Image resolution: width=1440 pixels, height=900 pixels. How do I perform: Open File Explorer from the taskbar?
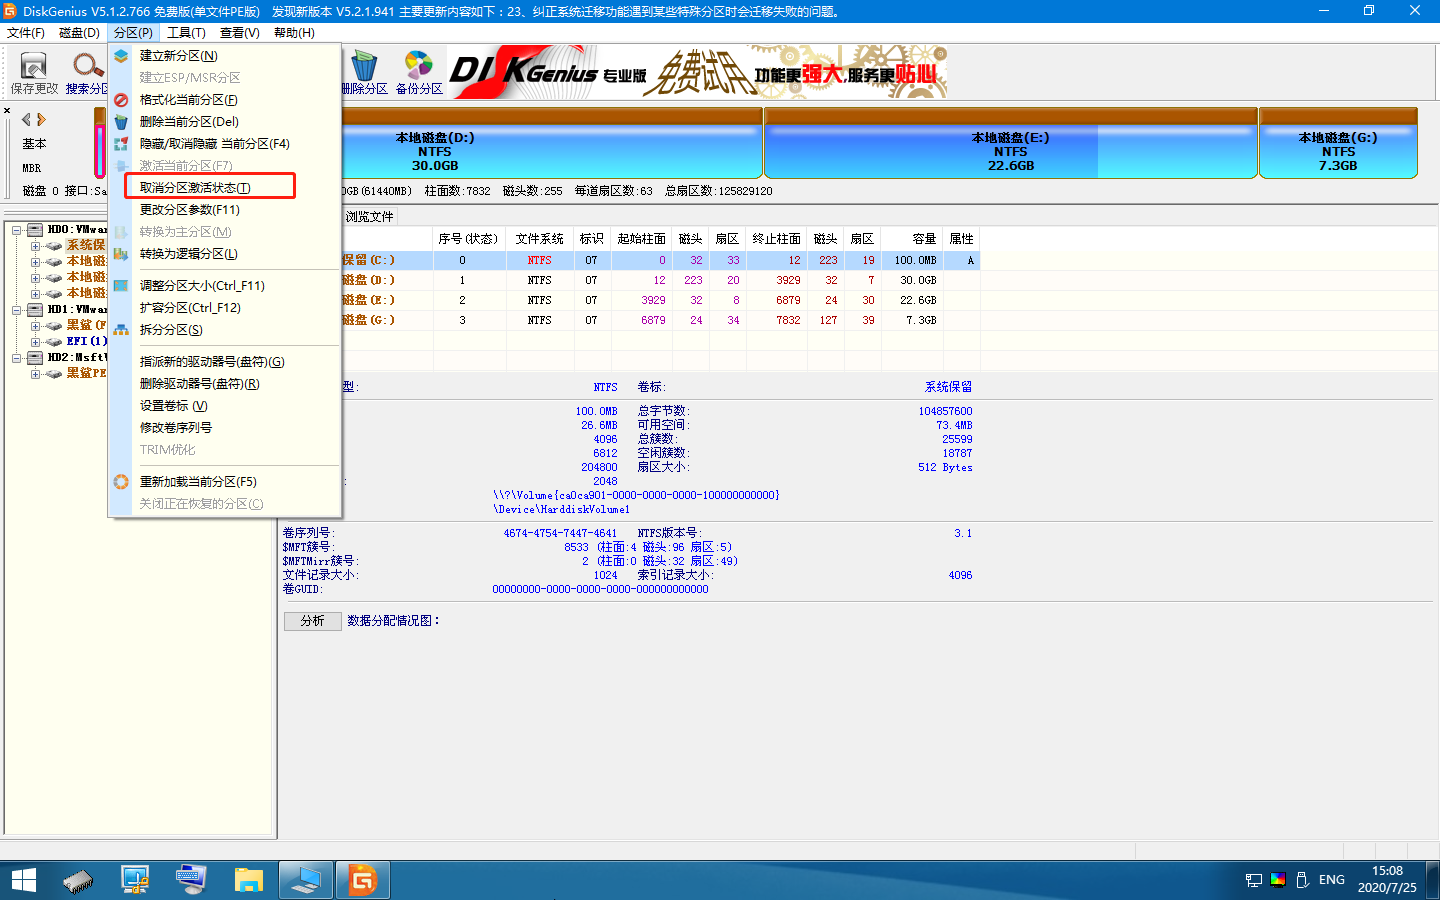[x=248, y=880]
